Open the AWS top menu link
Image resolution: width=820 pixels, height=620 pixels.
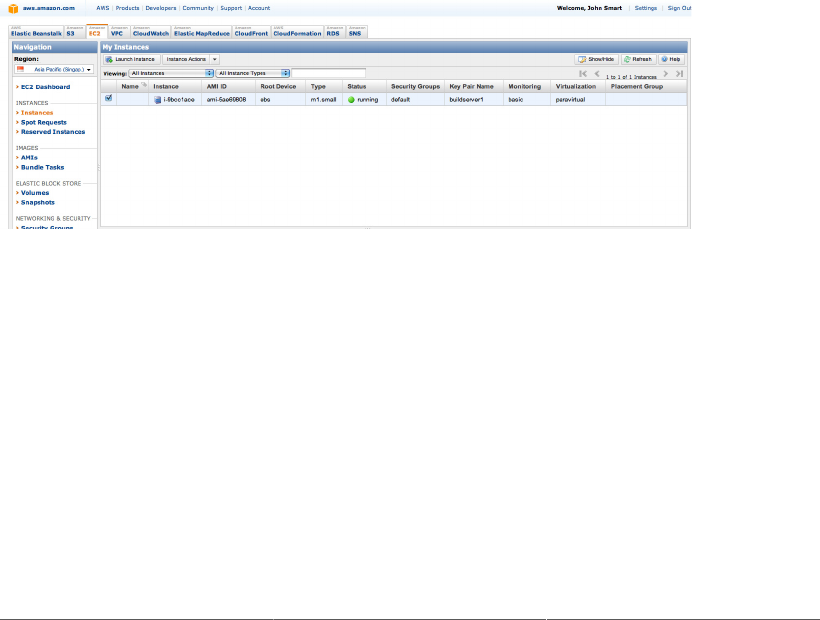pos(102,8)
